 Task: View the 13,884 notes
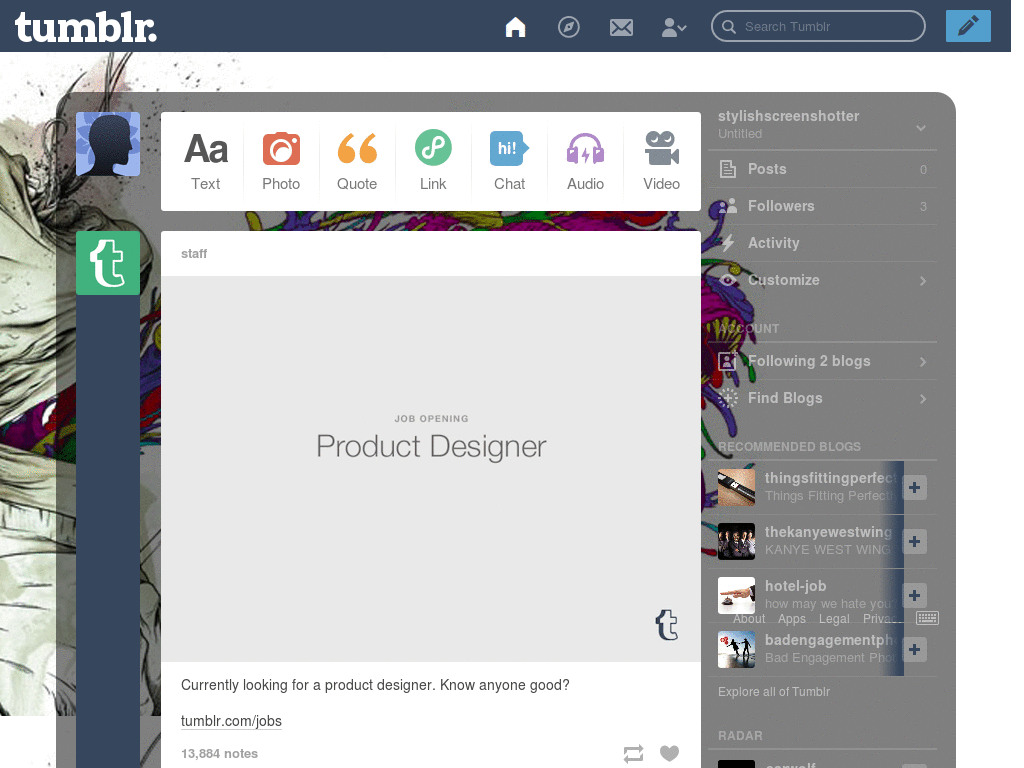pos(219,754)
